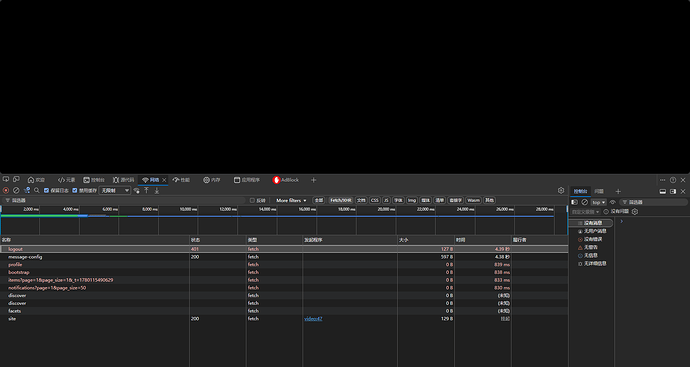Switch to the Issues tab in quick view
Screen dimensions: 690x367
click(x=599, y=191)
